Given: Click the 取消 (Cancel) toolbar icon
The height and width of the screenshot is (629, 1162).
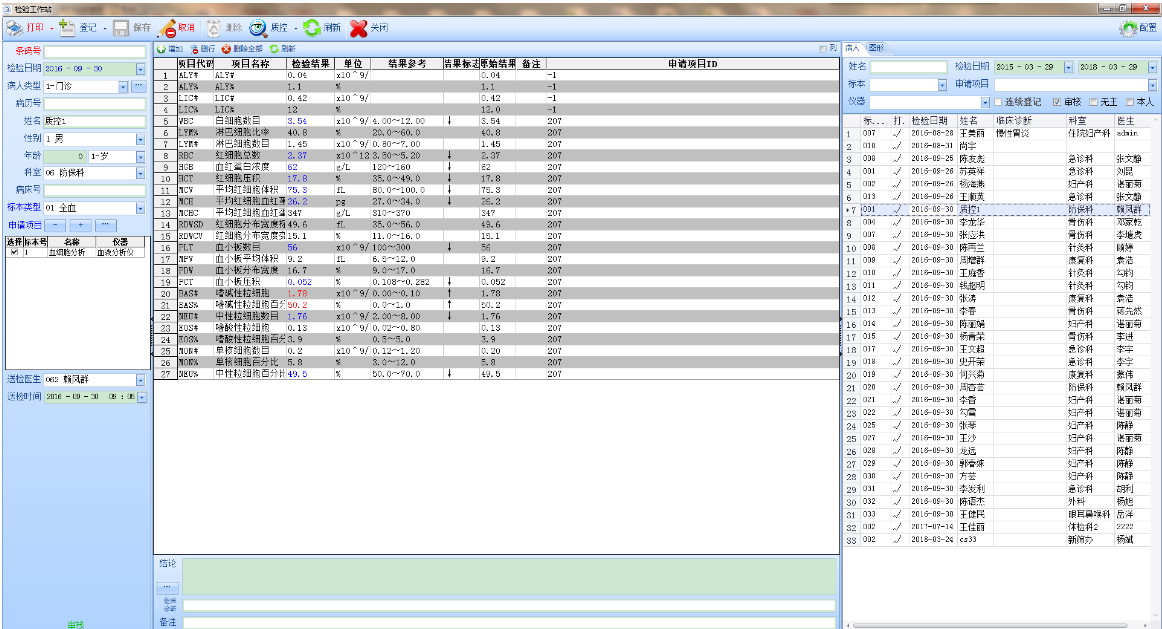Looking at the screenshot, I should click(x=170, y=29).
